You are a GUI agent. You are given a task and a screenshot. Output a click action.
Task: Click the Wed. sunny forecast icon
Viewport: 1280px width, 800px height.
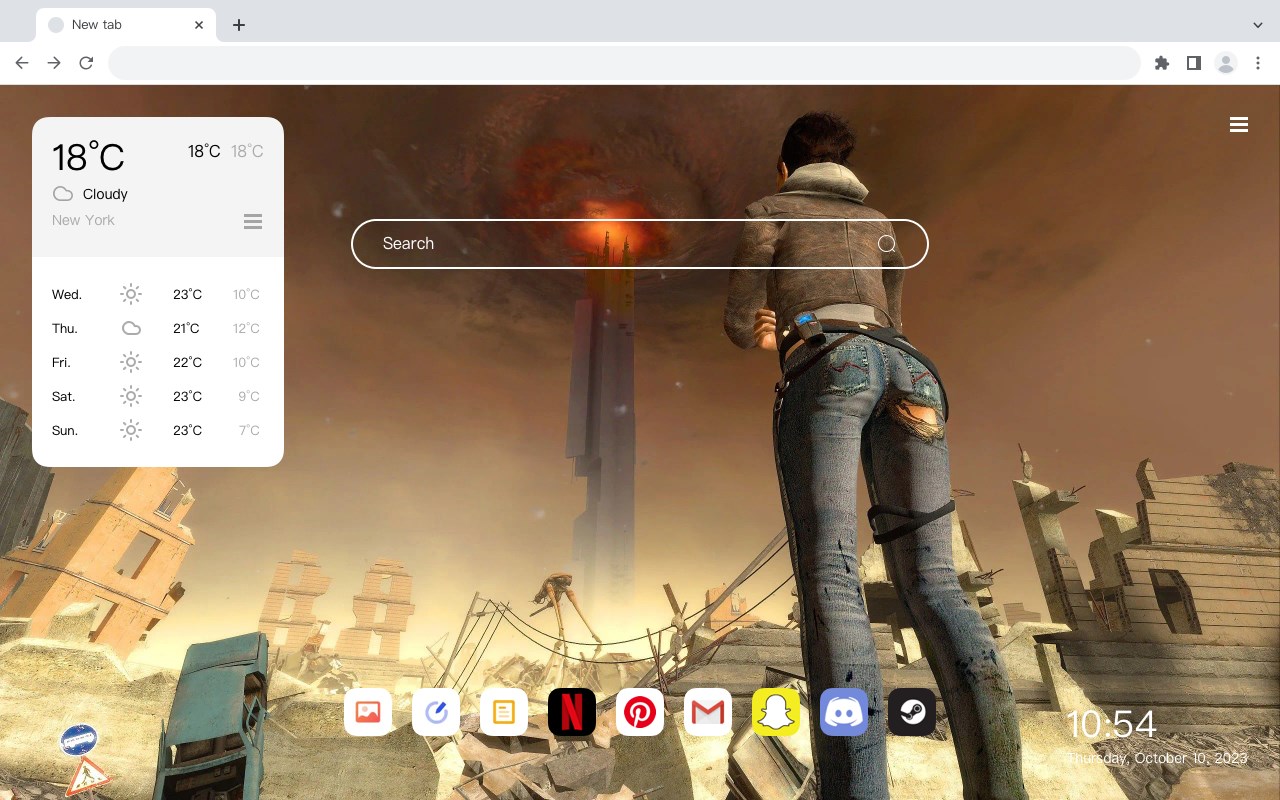point(131,294)
